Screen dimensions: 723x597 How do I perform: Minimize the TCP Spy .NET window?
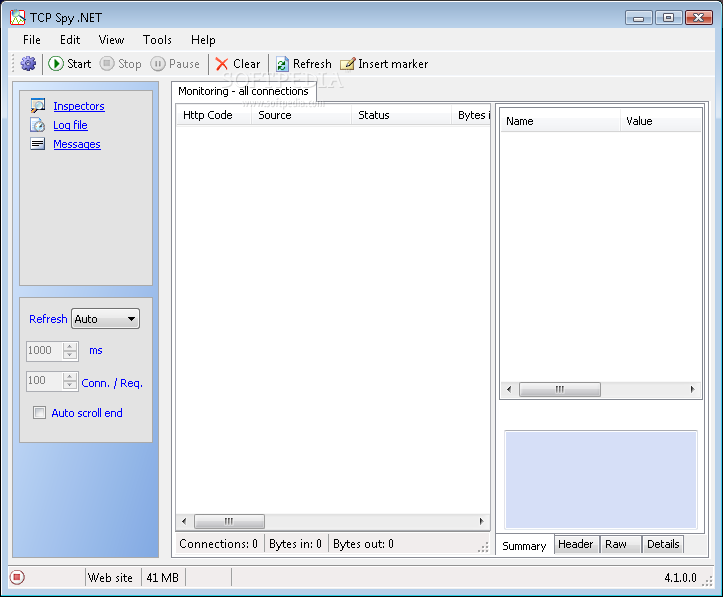(x=639, y=18)
